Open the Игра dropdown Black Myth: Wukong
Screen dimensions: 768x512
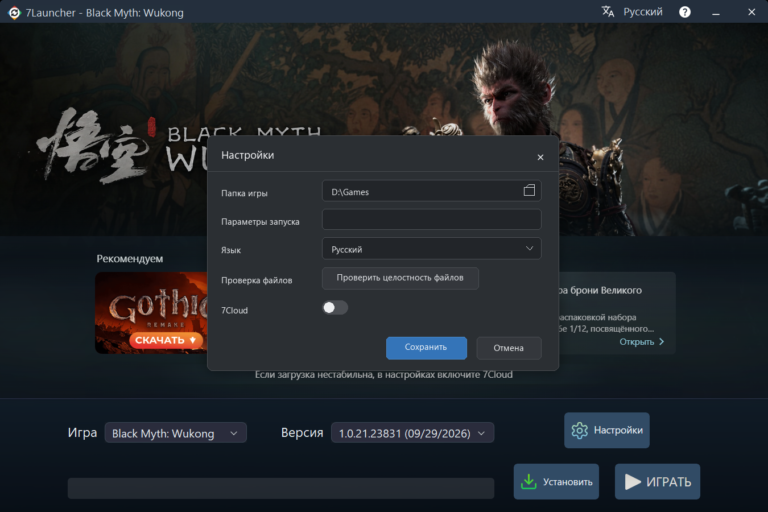coord(175,433)
